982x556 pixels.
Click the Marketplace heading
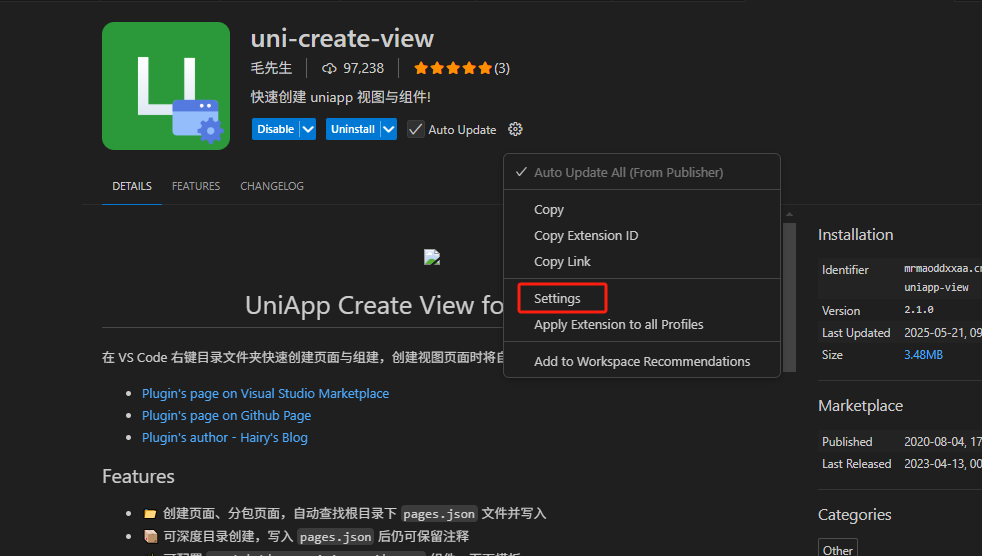861,405
